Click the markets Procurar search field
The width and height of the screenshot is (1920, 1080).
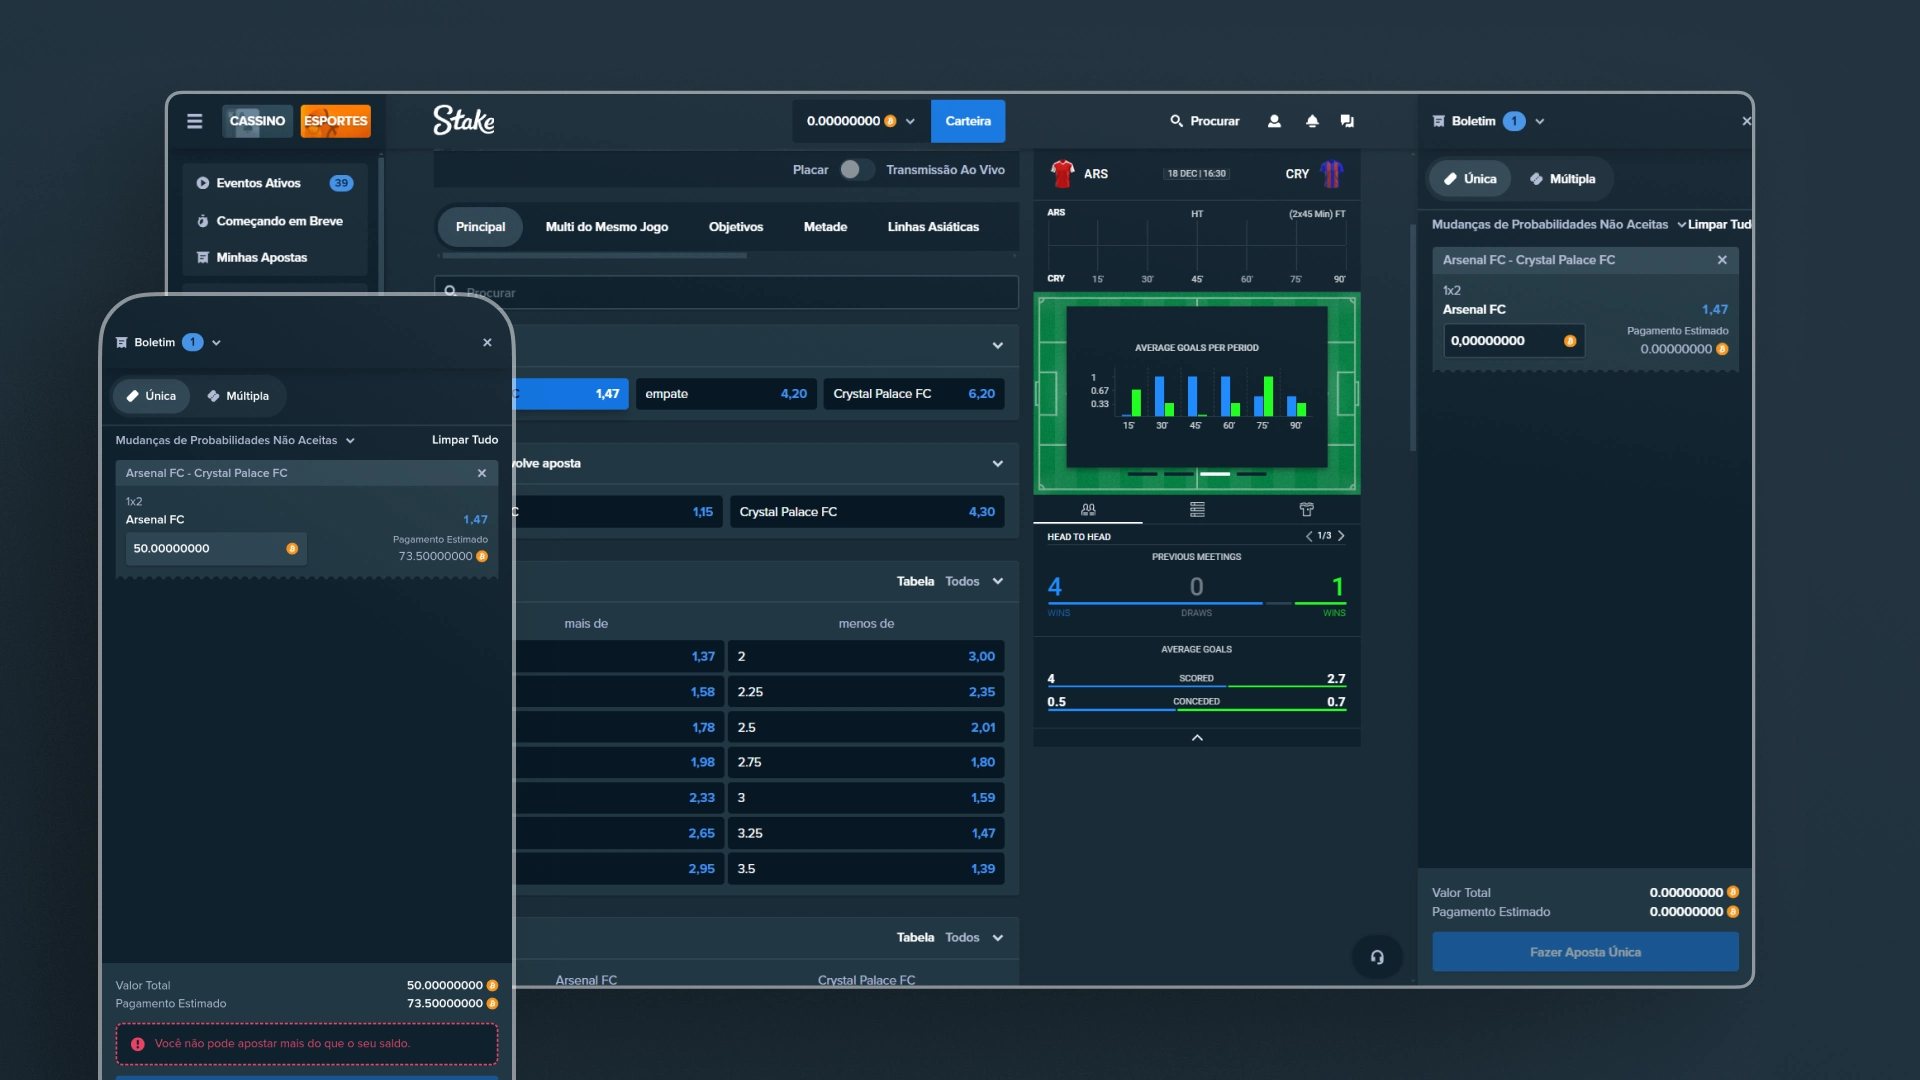click(726, 292)
